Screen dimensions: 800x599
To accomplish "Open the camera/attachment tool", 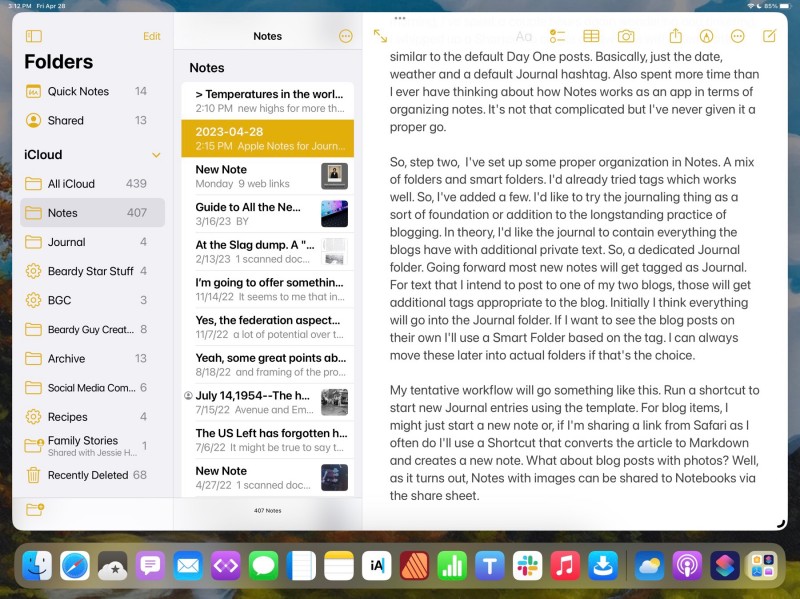I will [627, 35].
